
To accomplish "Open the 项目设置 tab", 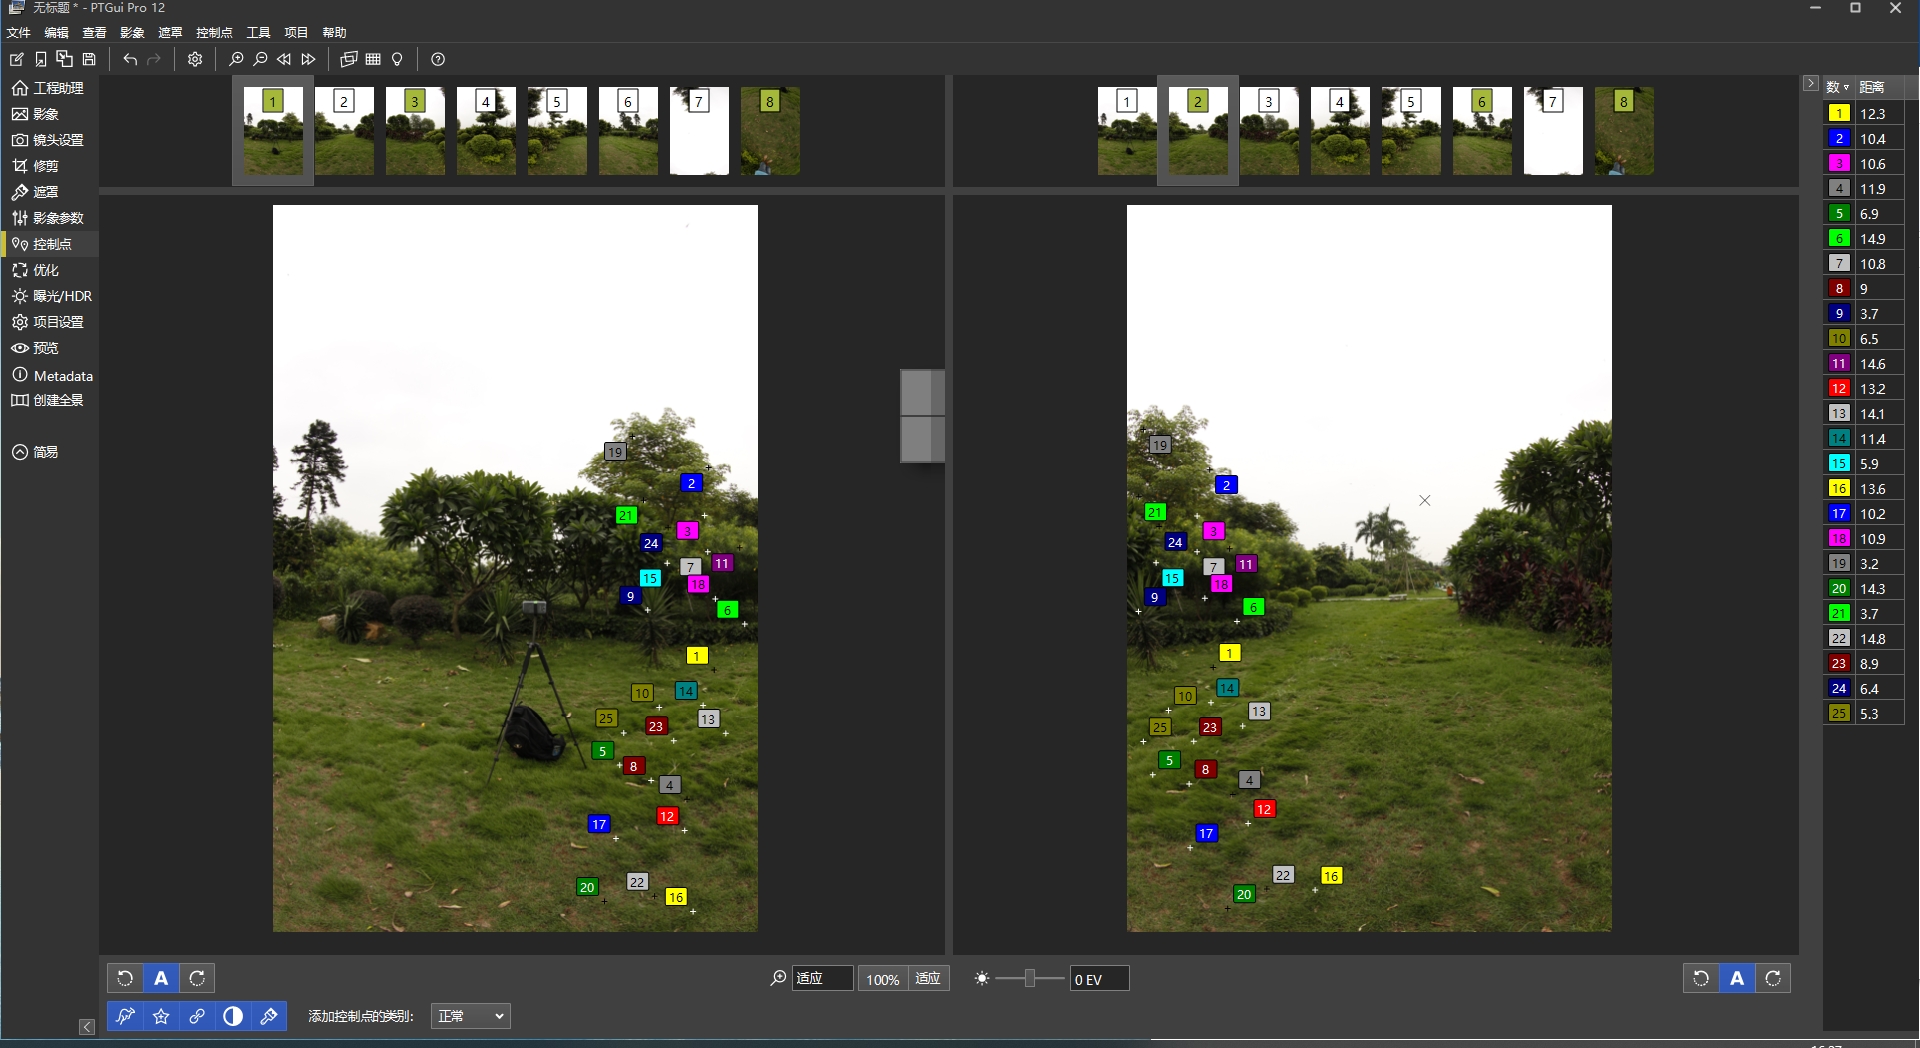I will click(49, 322).
